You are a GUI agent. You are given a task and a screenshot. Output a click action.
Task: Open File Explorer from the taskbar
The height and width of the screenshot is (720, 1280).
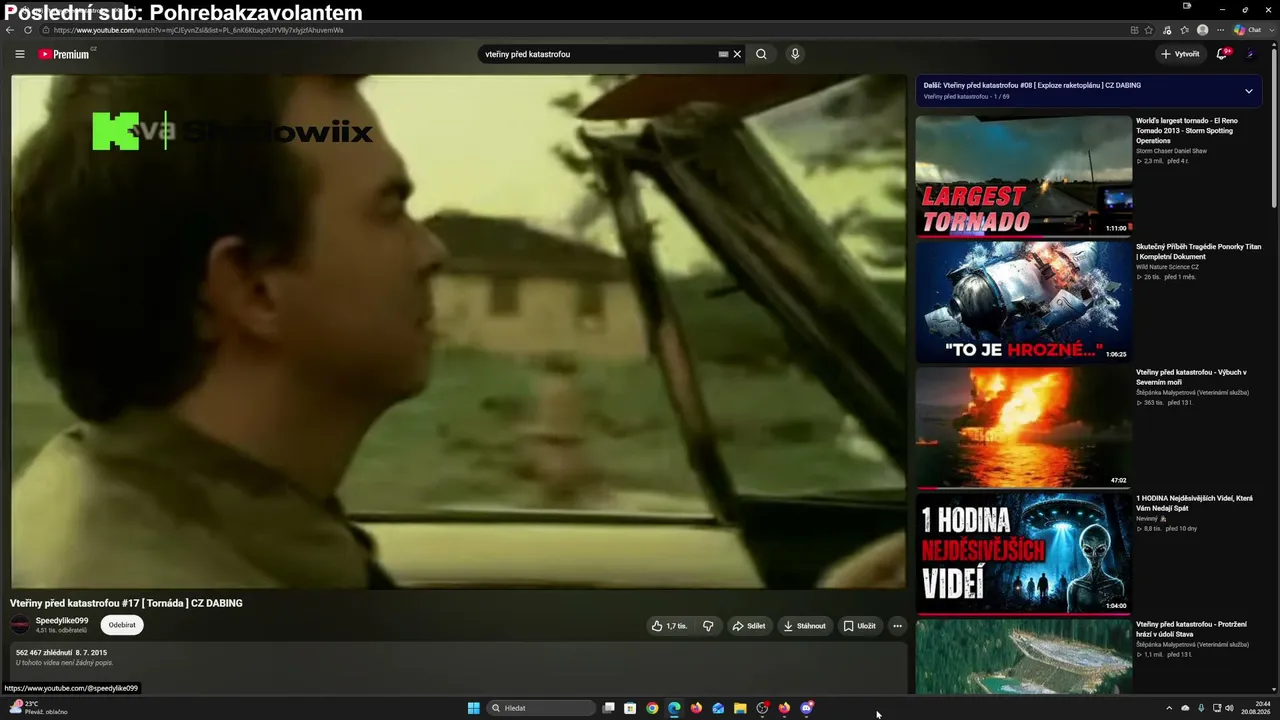tap(740, 708)
